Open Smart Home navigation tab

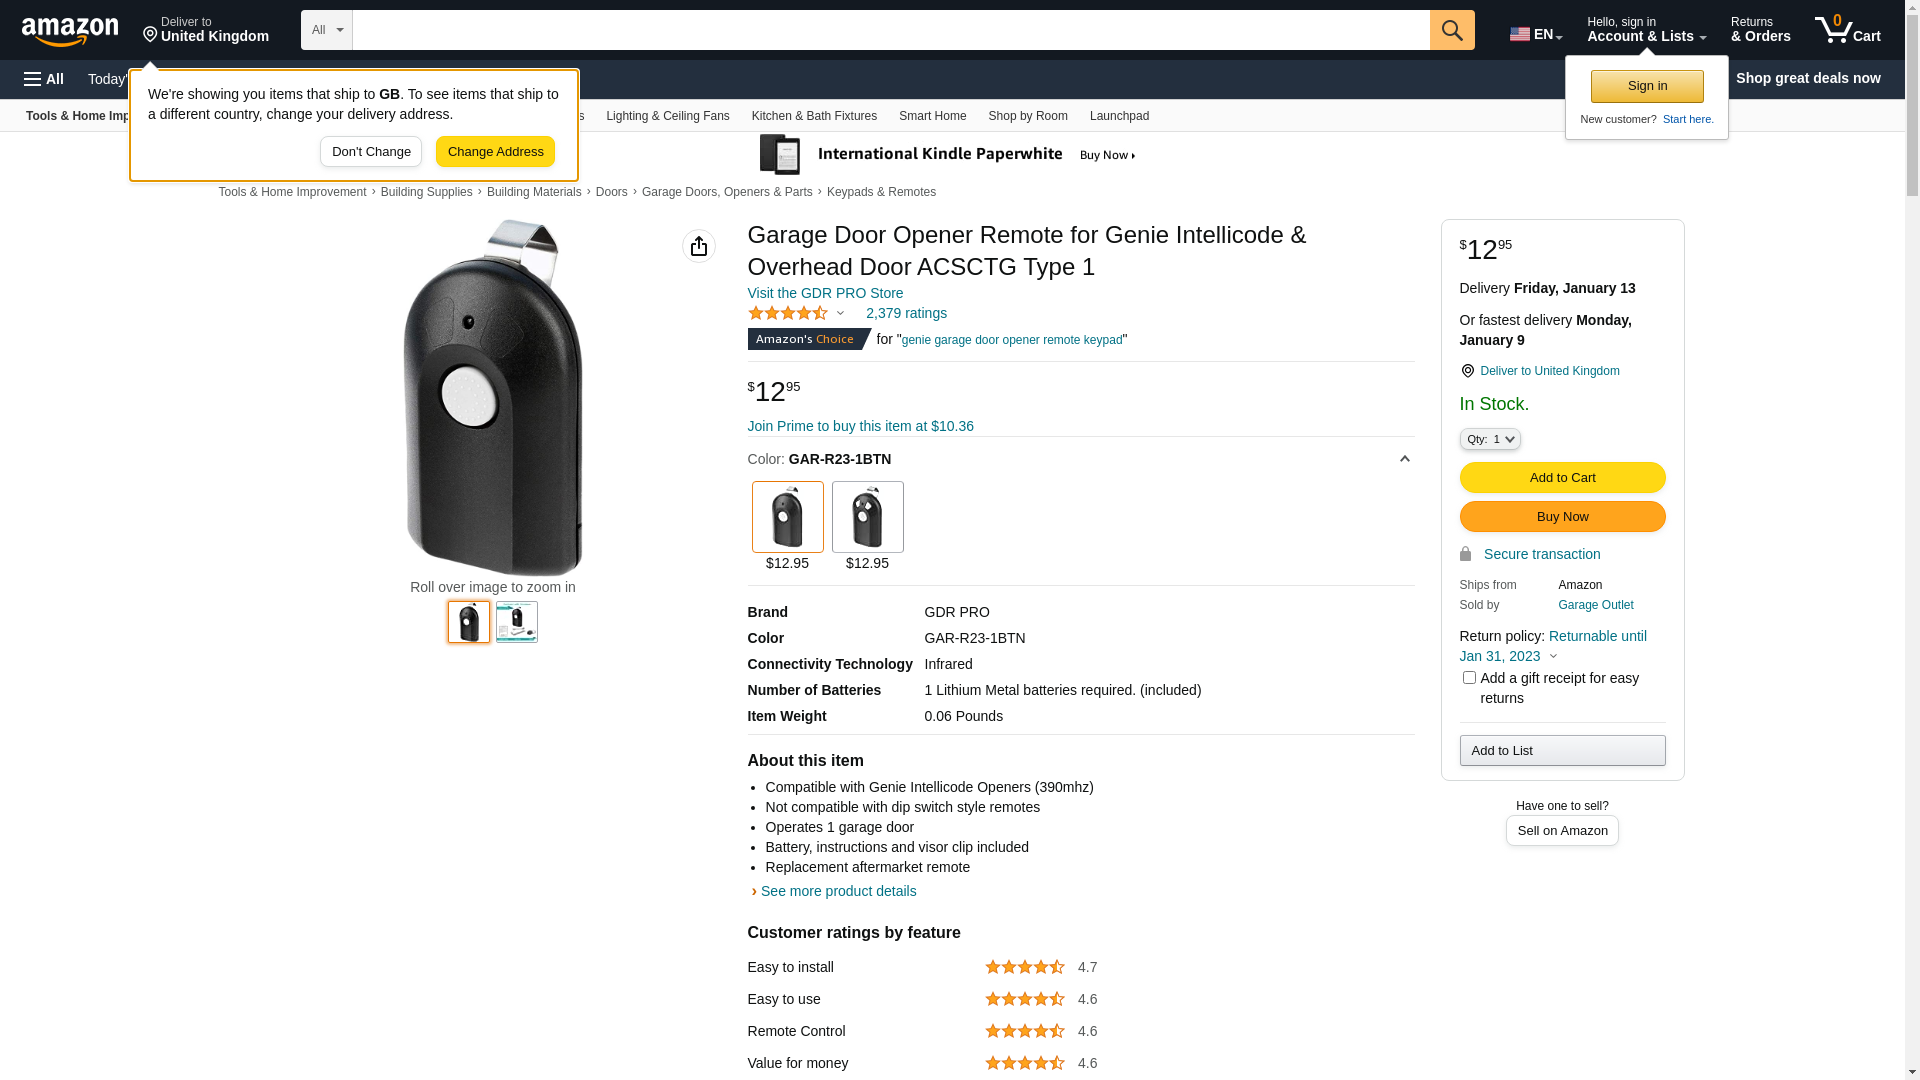(932, 116)
